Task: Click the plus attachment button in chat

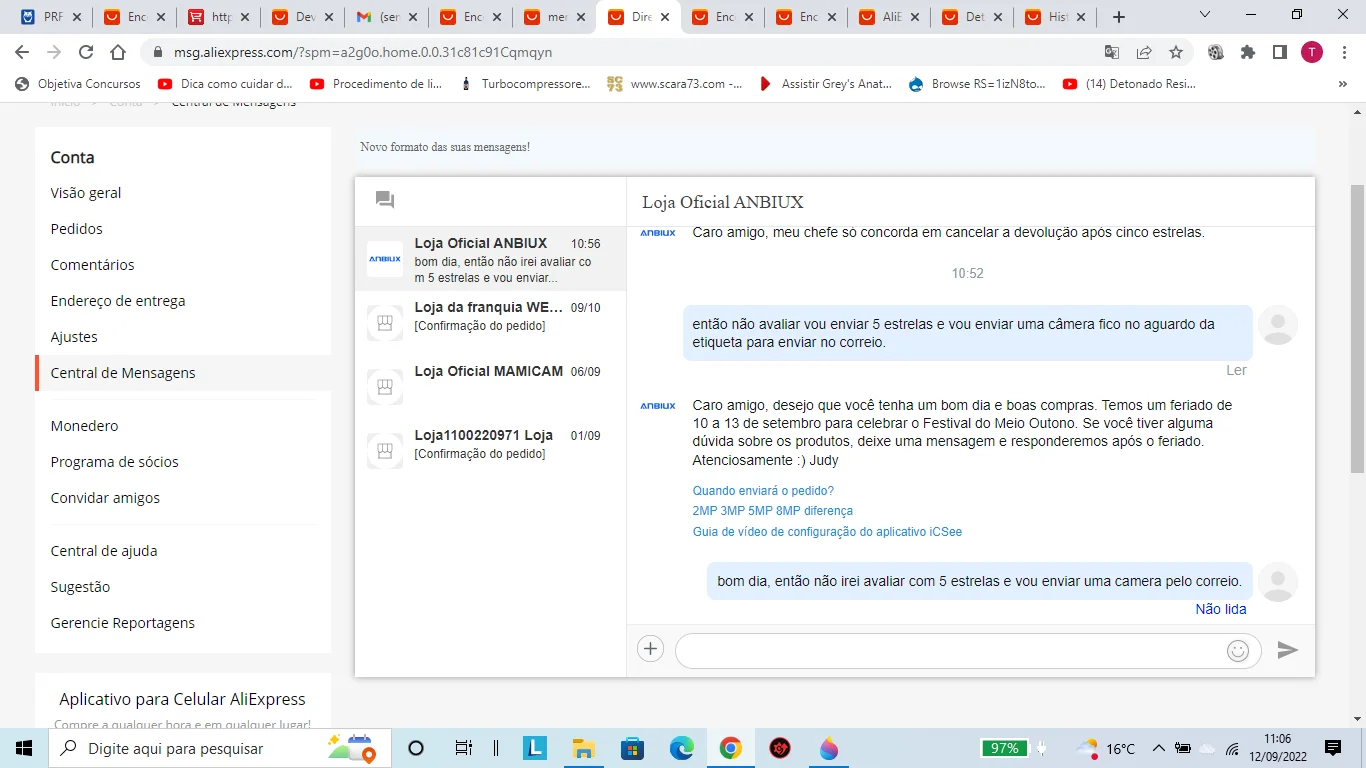Action: [650, 649]
